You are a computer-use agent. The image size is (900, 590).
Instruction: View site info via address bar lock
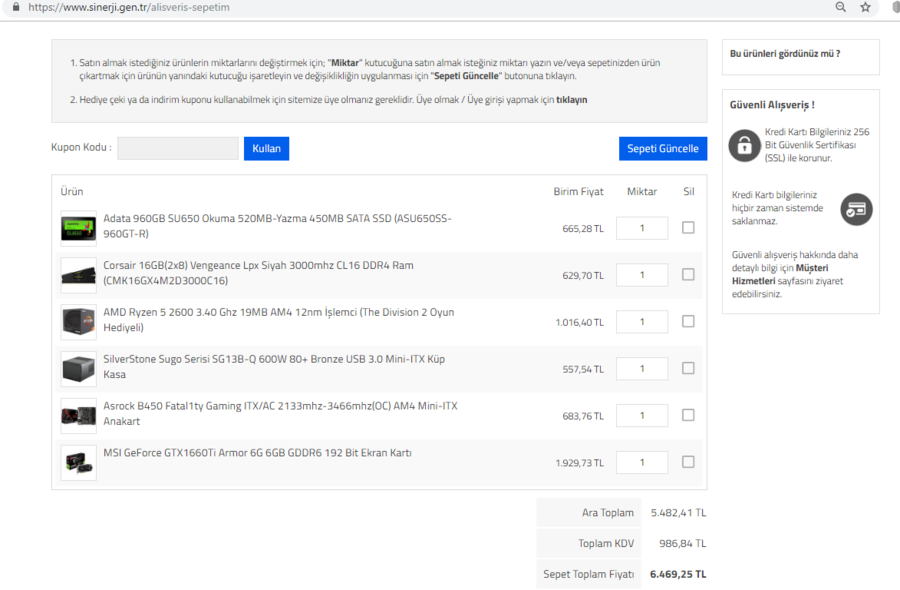pos(17,7)
